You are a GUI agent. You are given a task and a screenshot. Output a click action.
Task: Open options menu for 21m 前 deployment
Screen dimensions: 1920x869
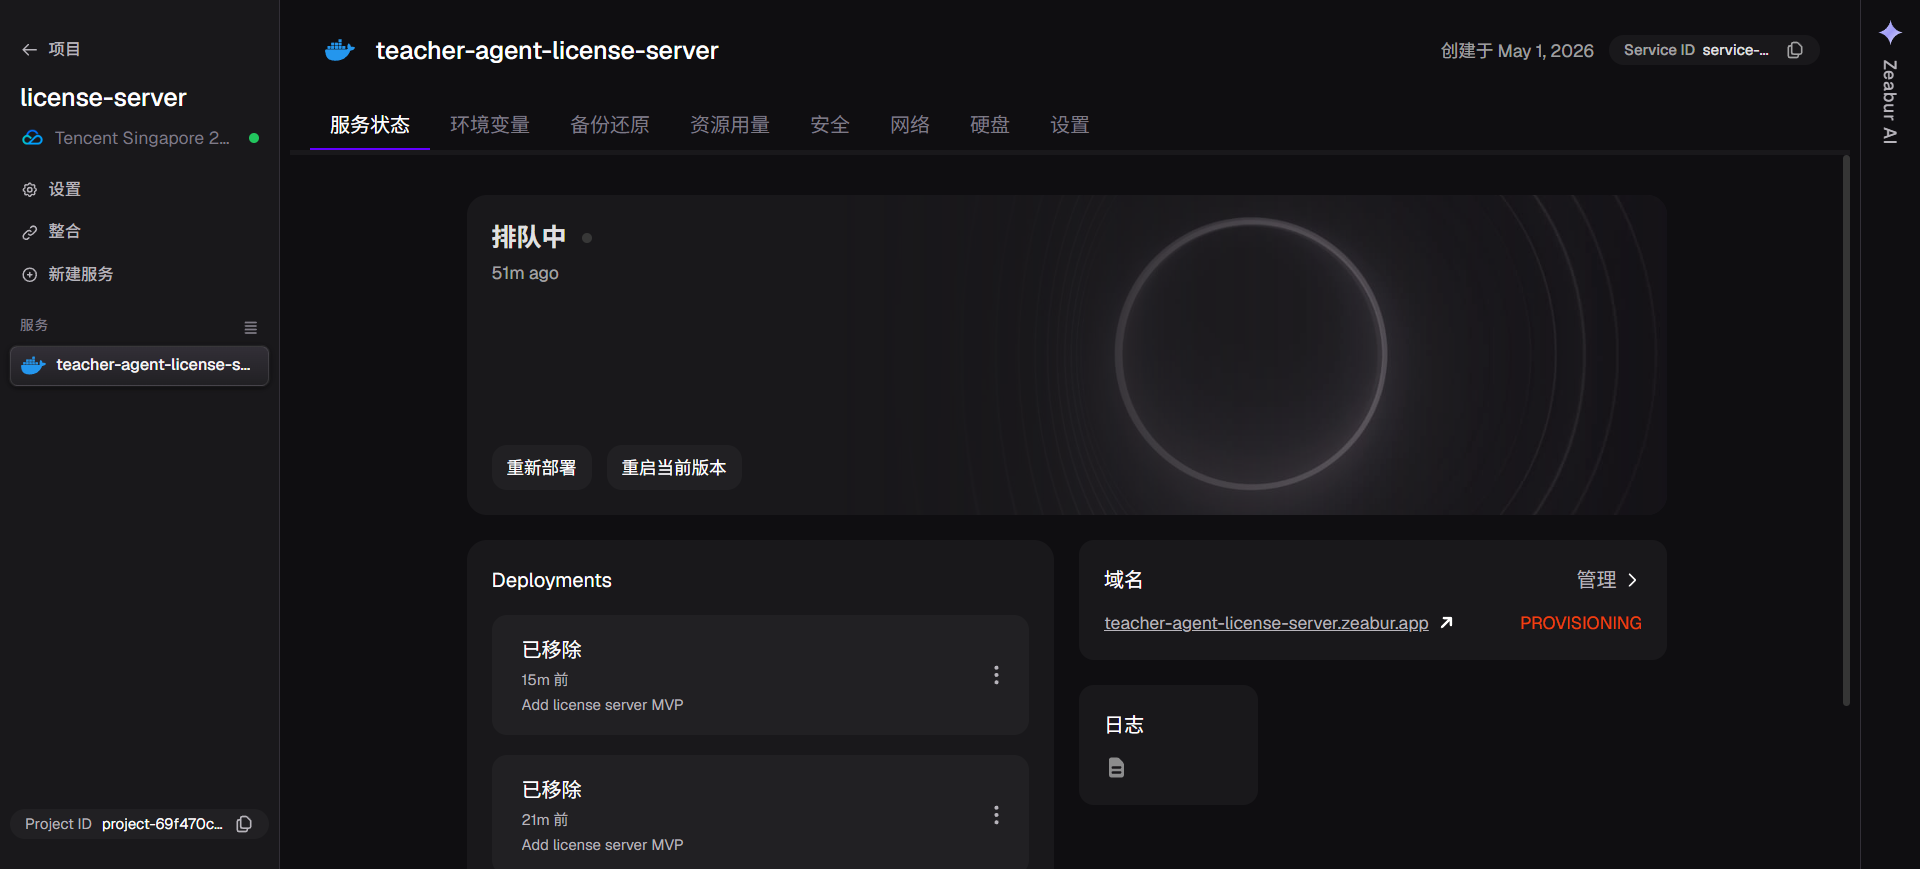point(996,815)
